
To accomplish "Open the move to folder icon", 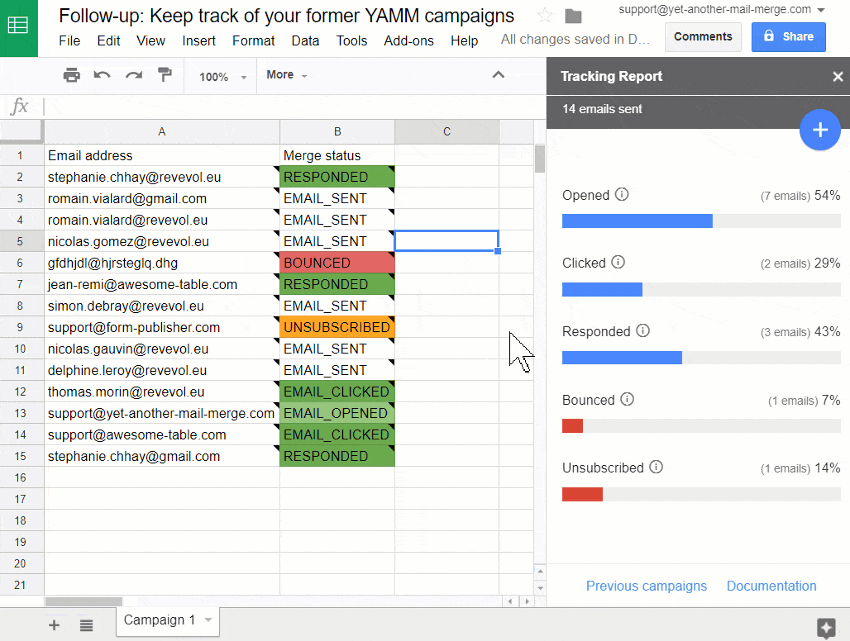I will point(573,16).
